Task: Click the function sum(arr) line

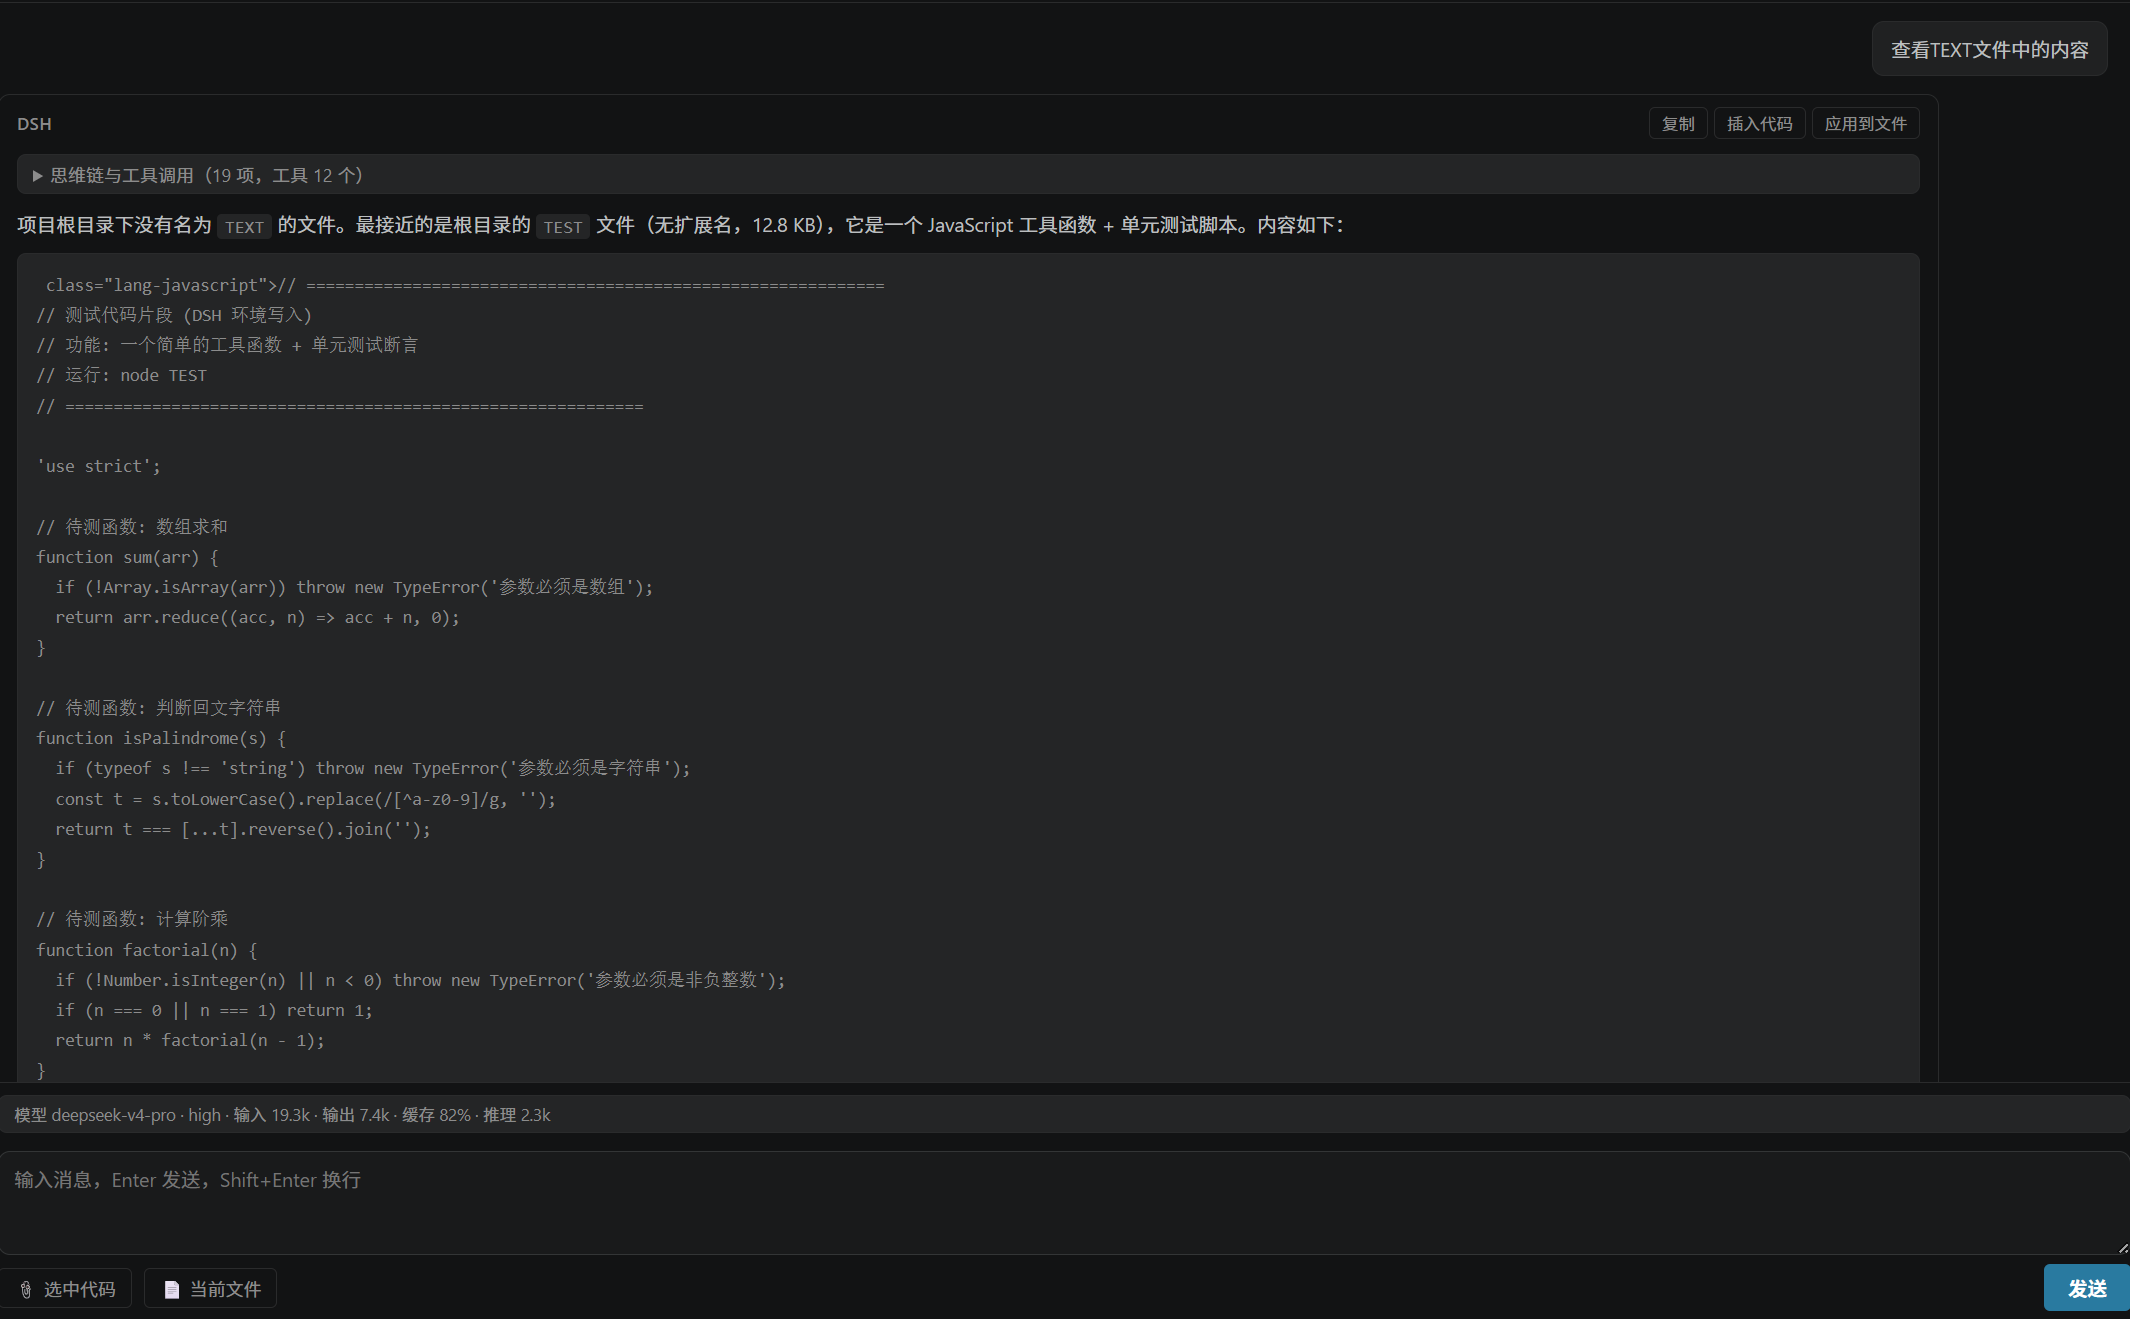Action: point(127,557)
